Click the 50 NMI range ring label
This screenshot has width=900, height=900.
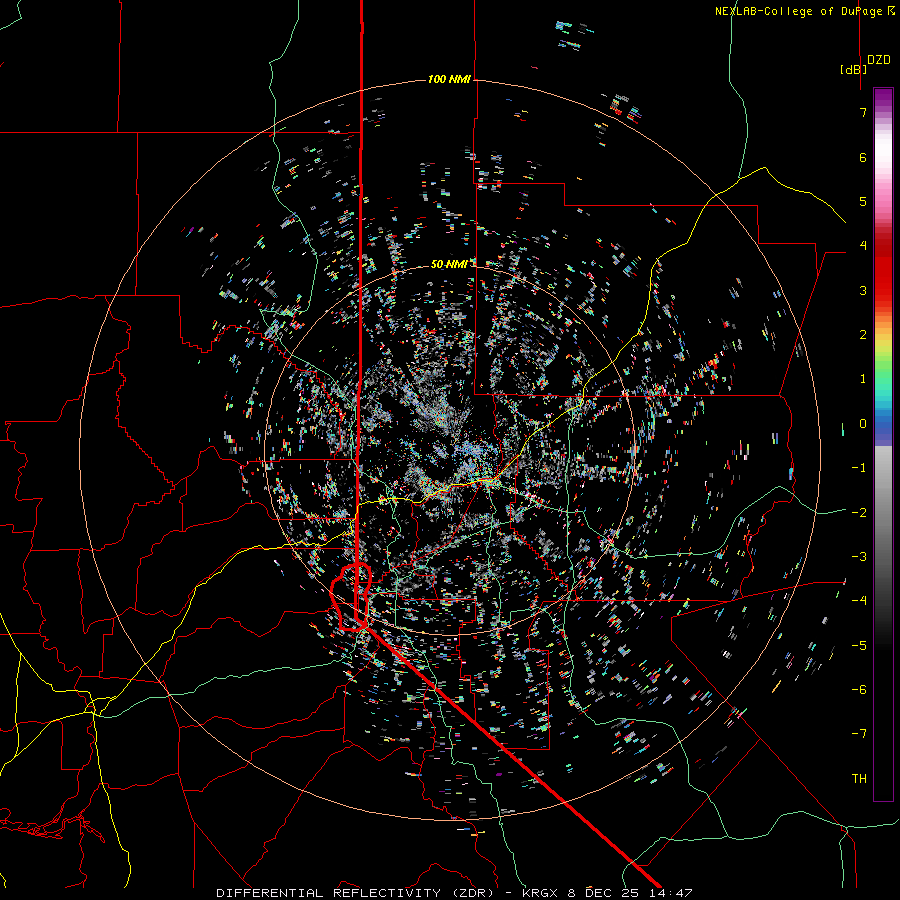pos(449,264)
